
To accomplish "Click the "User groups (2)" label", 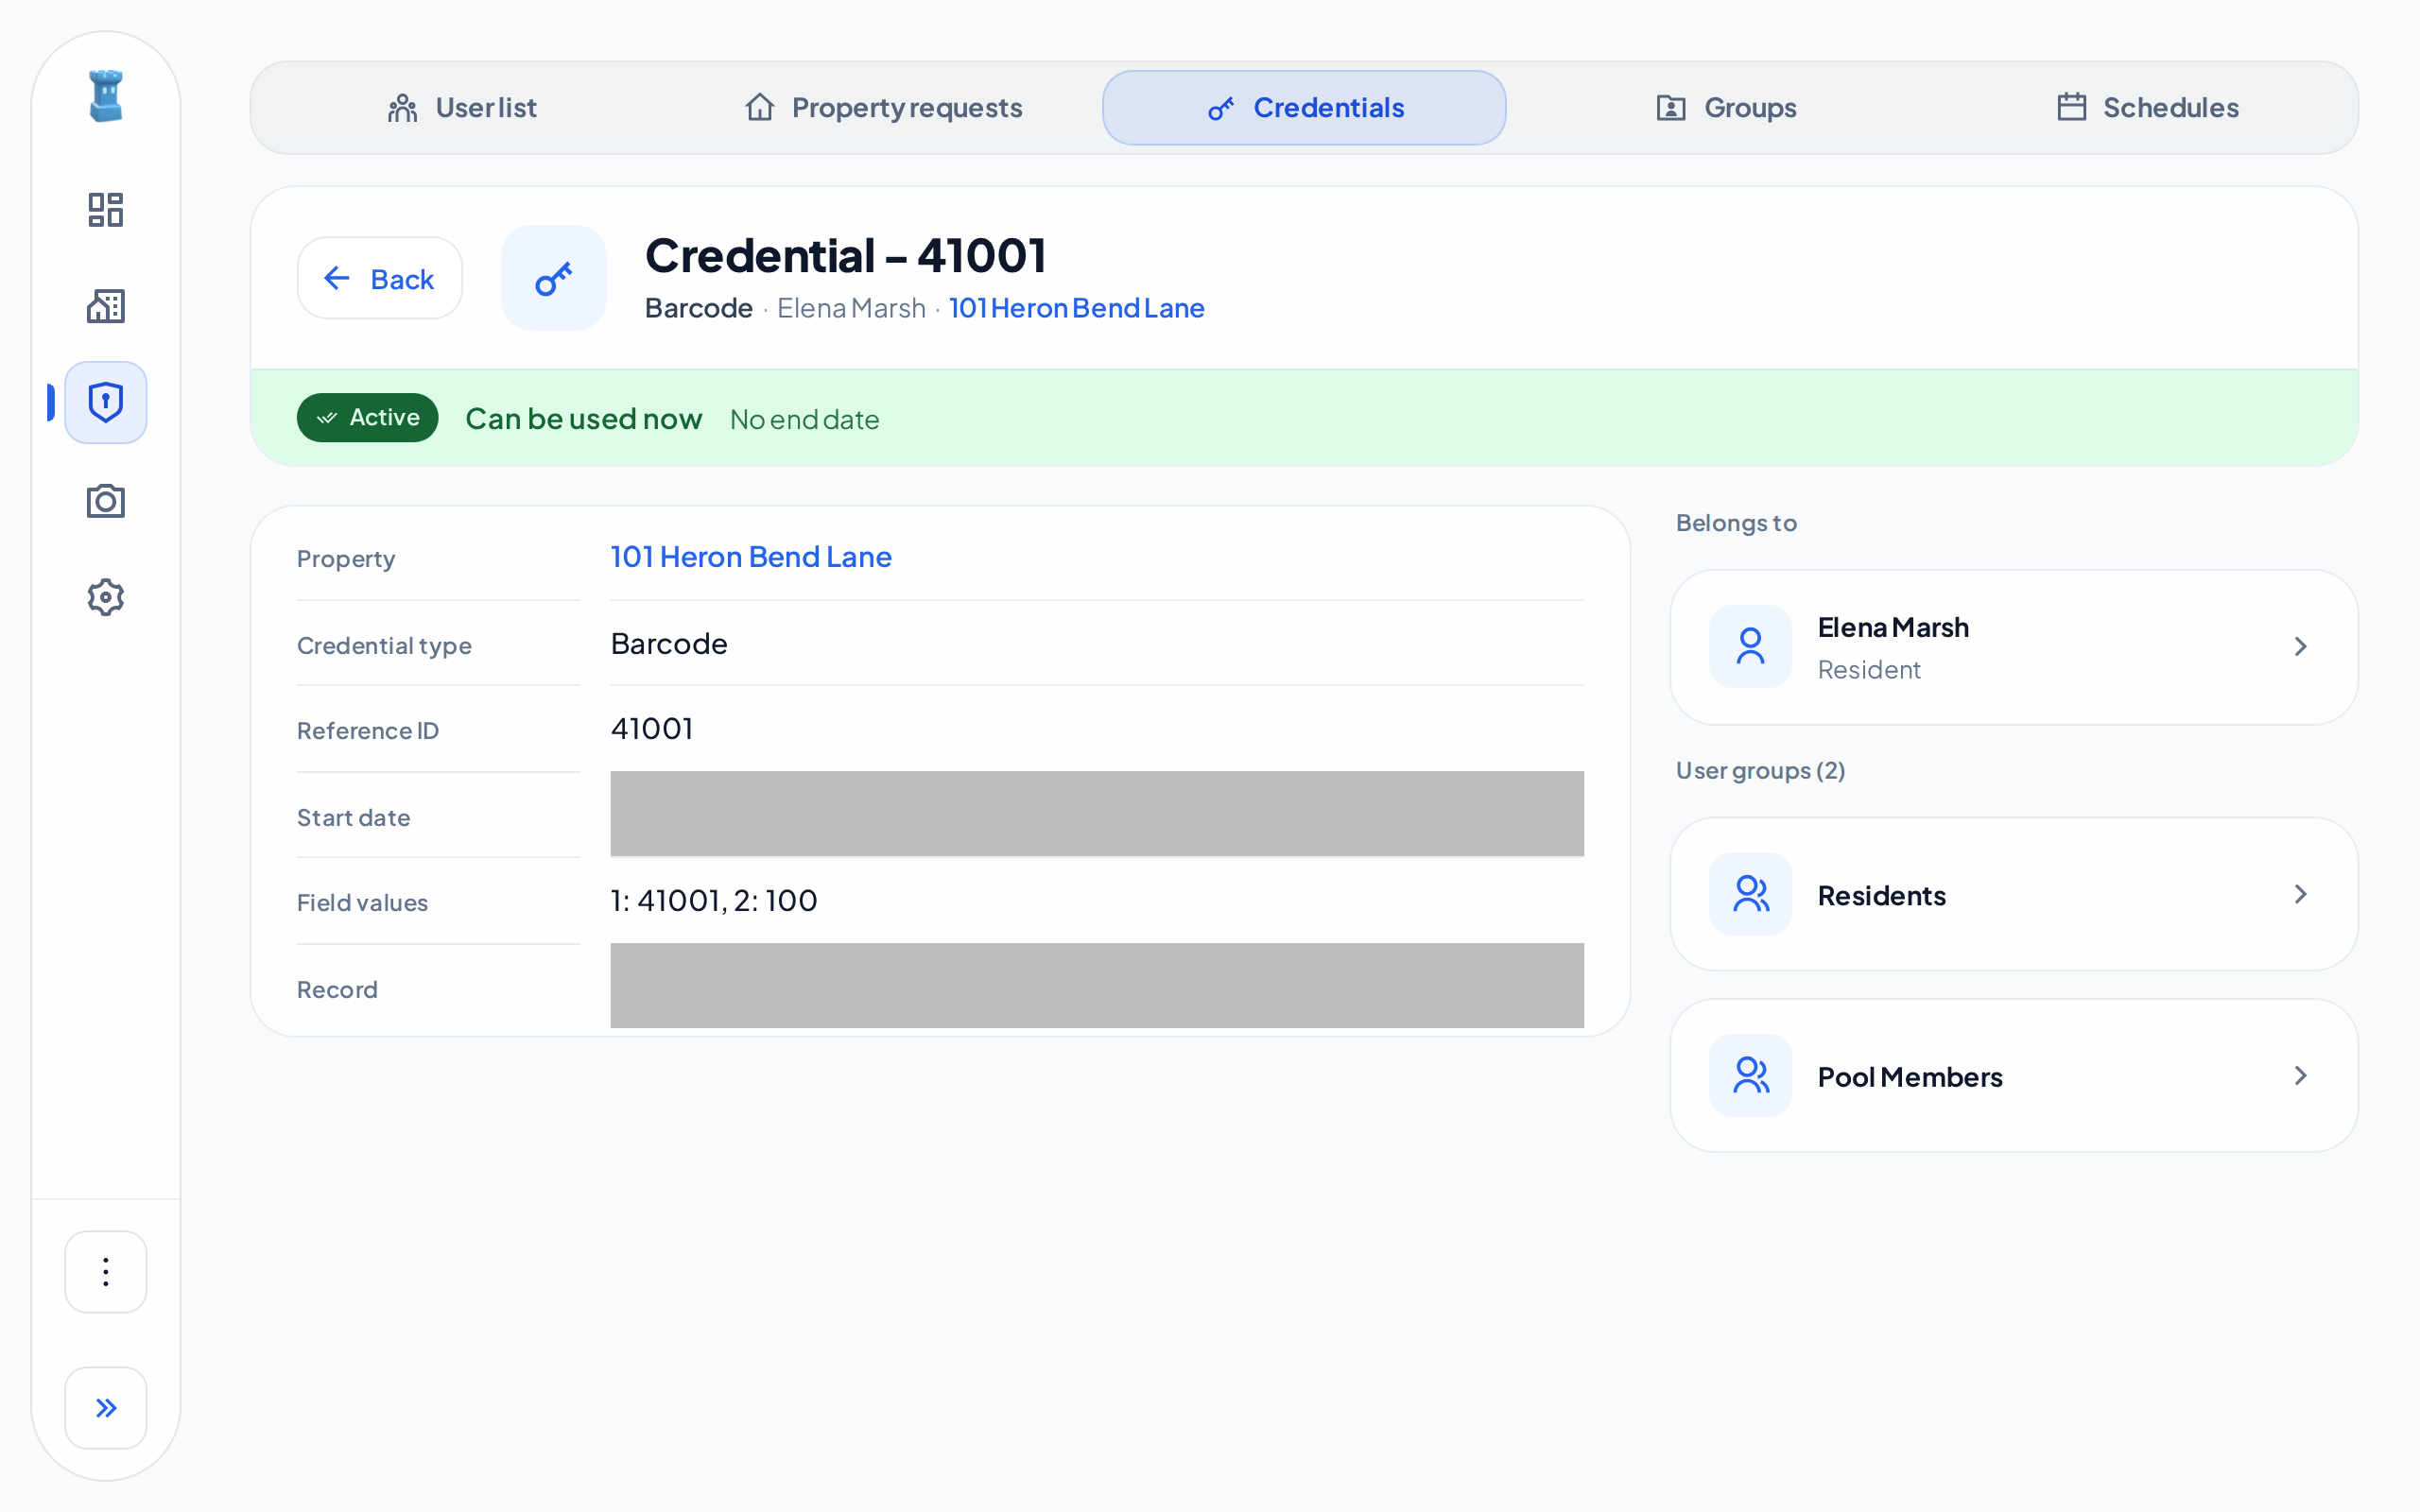I will [1760, 771].
